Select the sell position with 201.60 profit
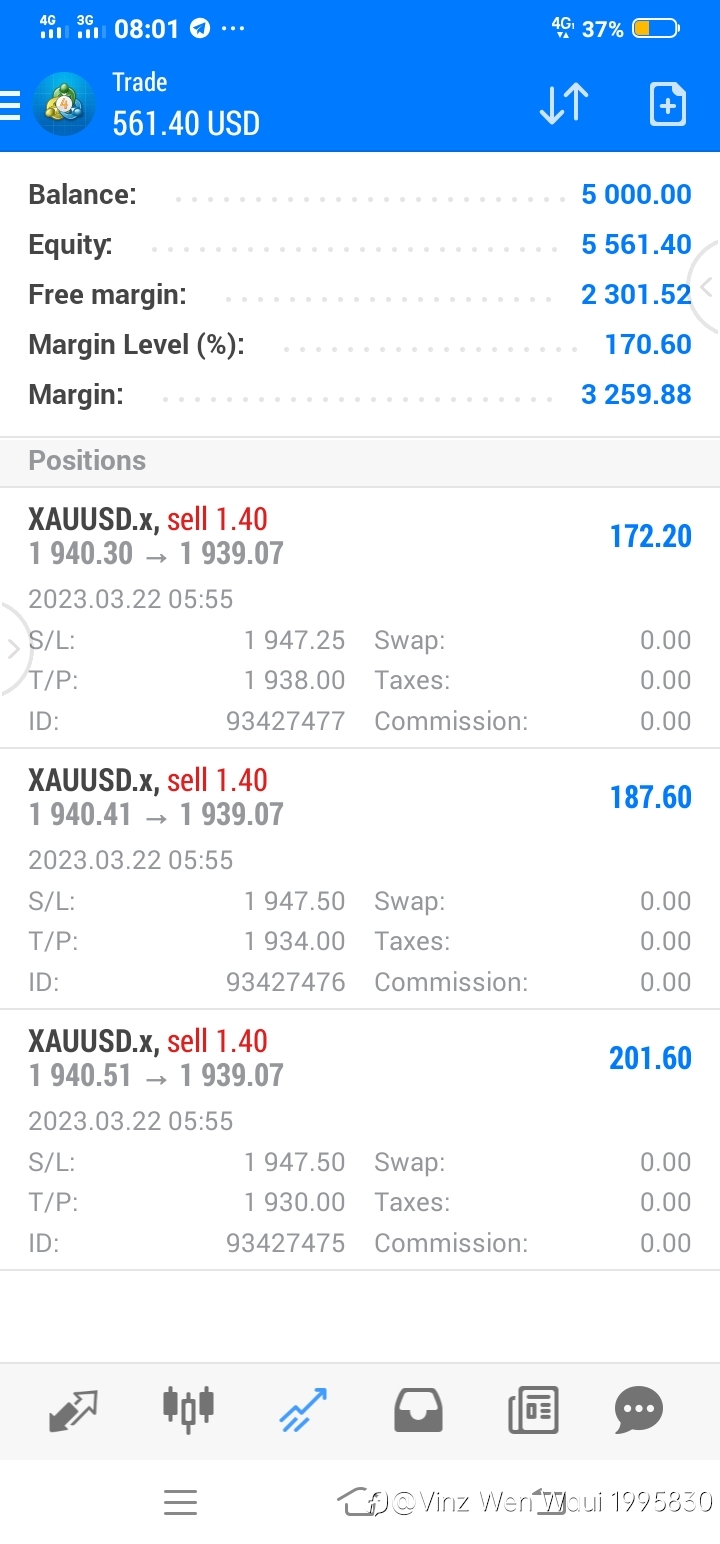 [x=360, y=1140]
